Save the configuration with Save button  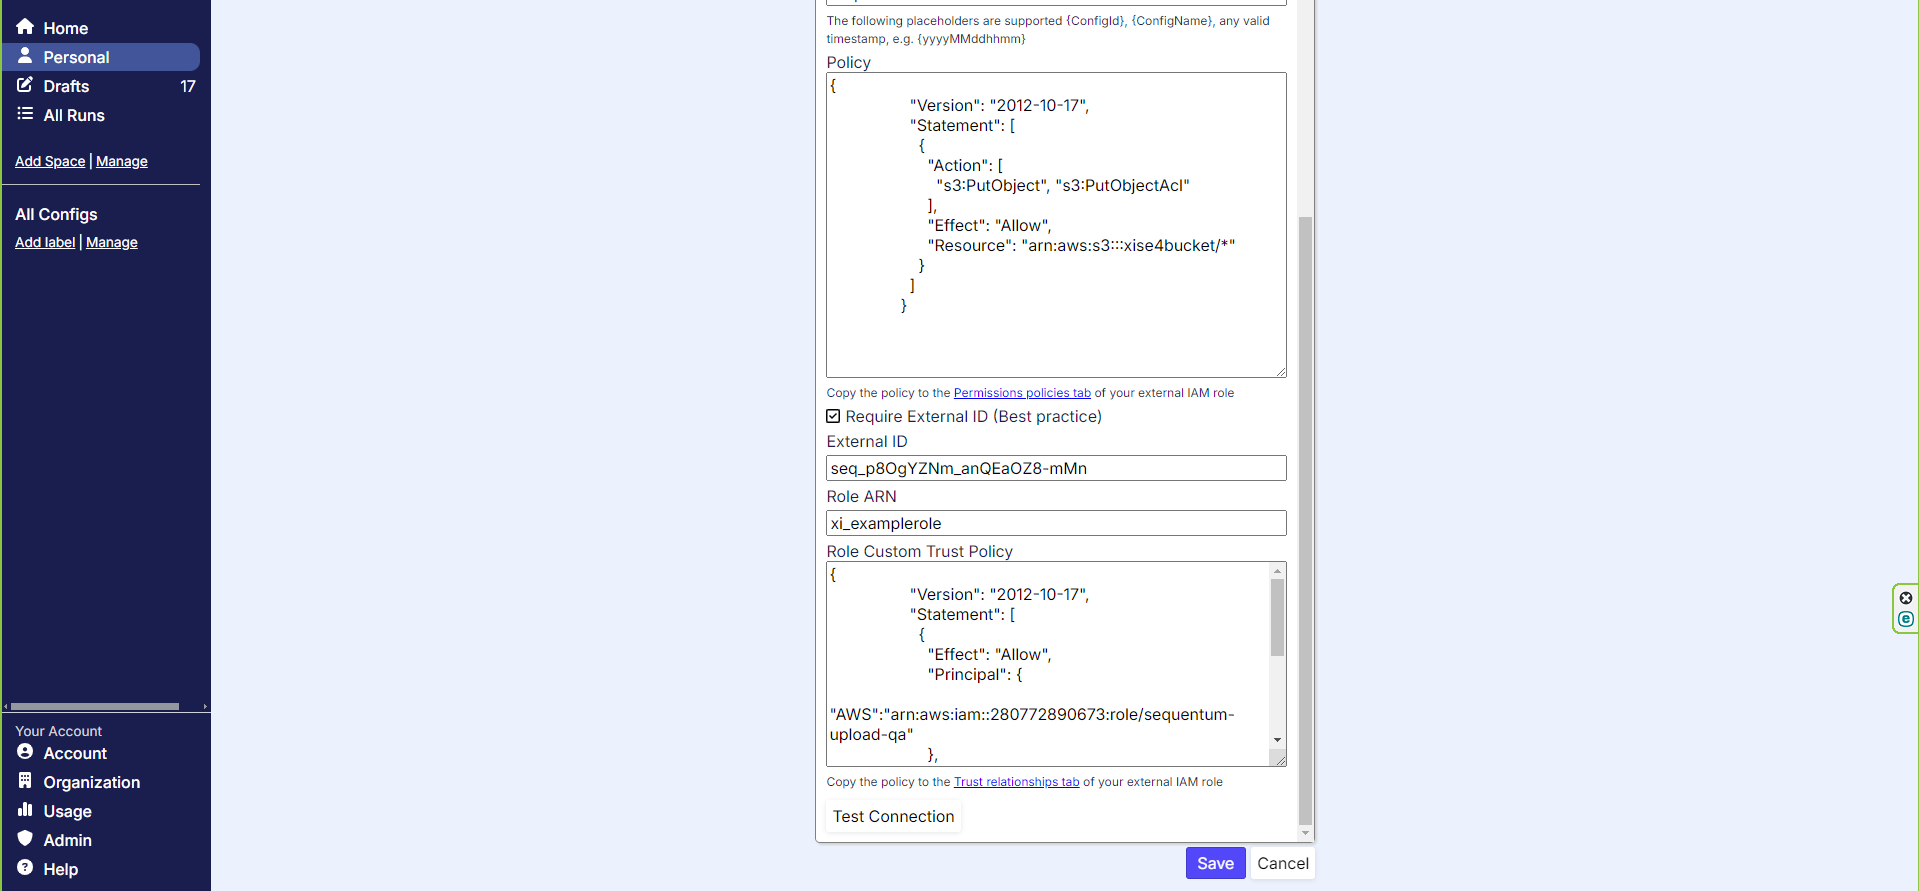[x=1215, y=863]
